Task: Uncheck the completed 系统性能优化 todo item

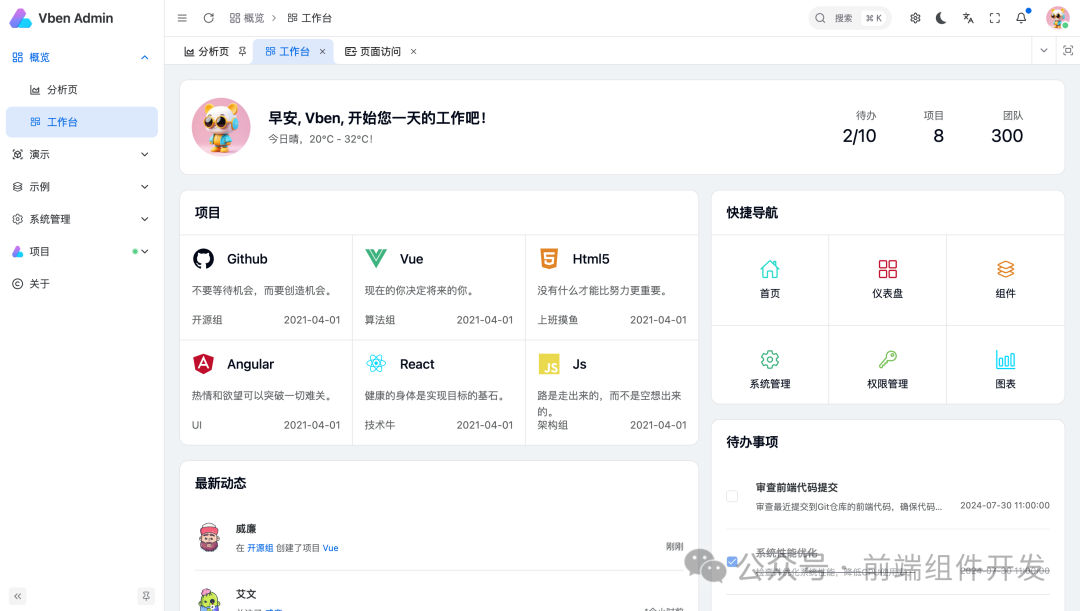Action: coord(731,561)
